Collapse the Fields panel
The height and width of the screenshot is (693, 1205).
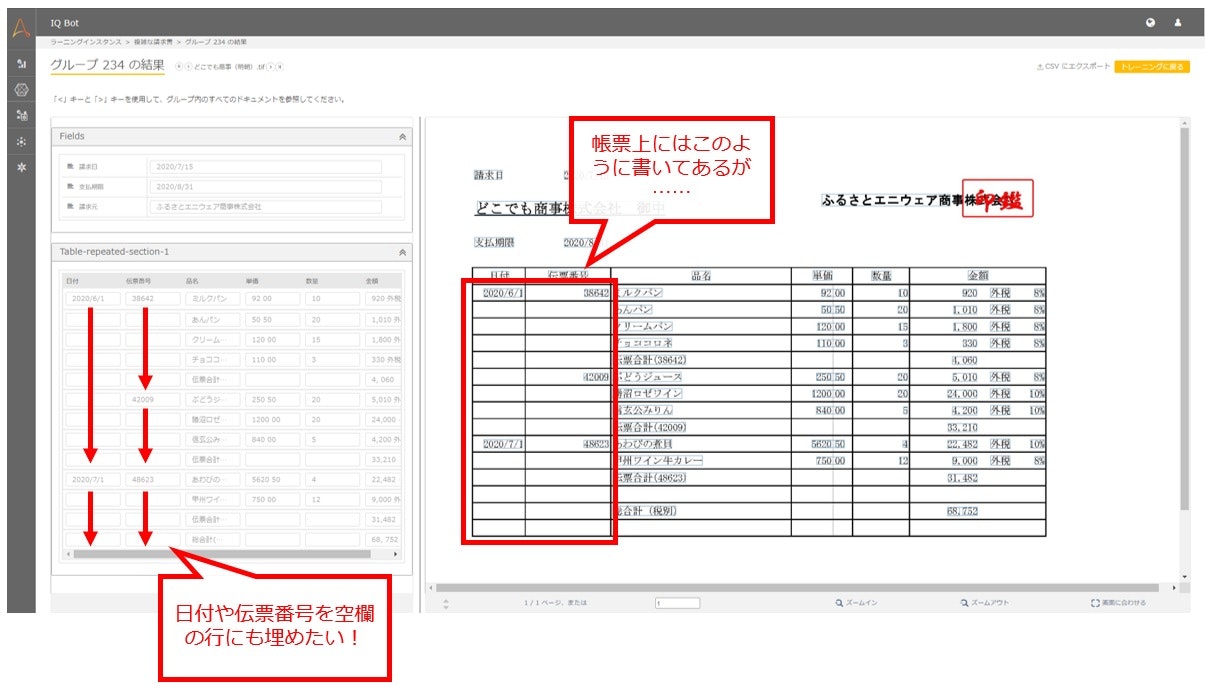coord(402,136)
